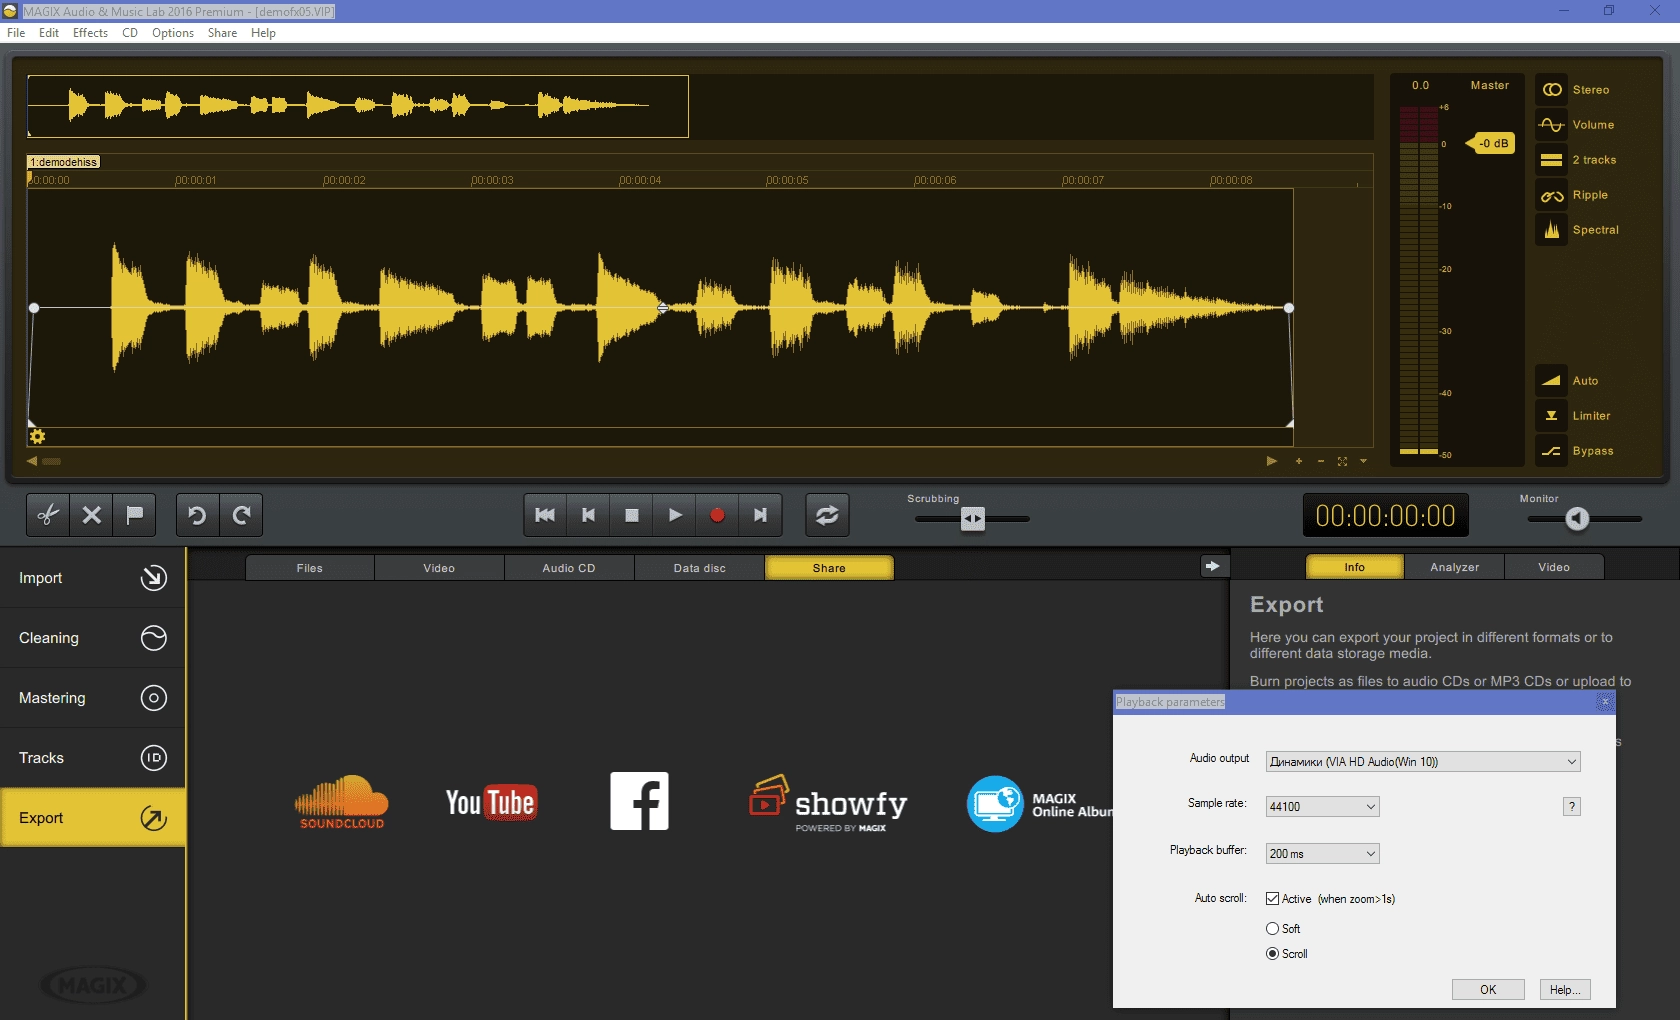Set a marker with the flag button
Image resolution: width=1680 pixels, height=1020 pixels.
click(135, 515)
